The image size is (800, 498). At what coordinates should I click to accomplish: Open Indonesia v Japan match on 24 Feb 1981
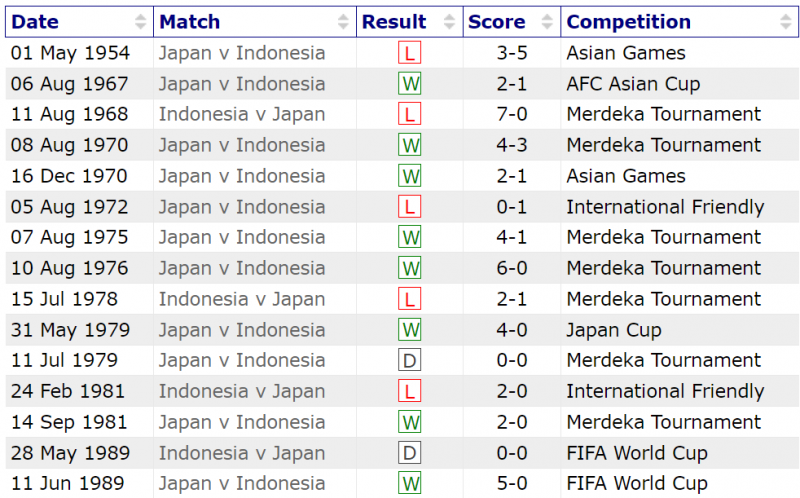point(242,391)
